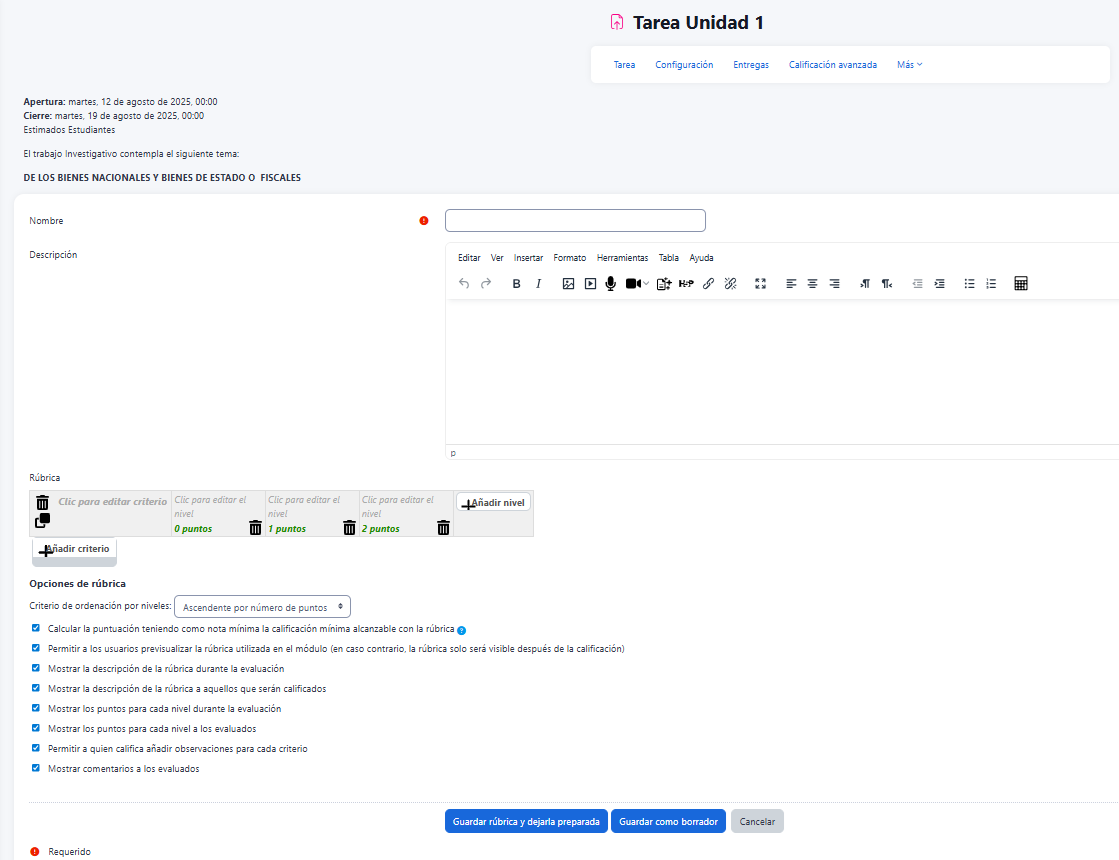Click the microphone record audio icon
Viewport: 1119px width, 860px height.
click(x=610, y=284)
